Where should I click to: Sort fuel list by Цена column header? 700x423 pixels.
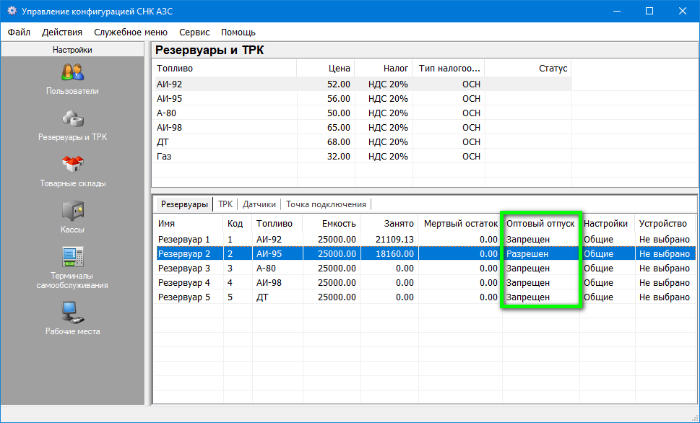[339, 69]
